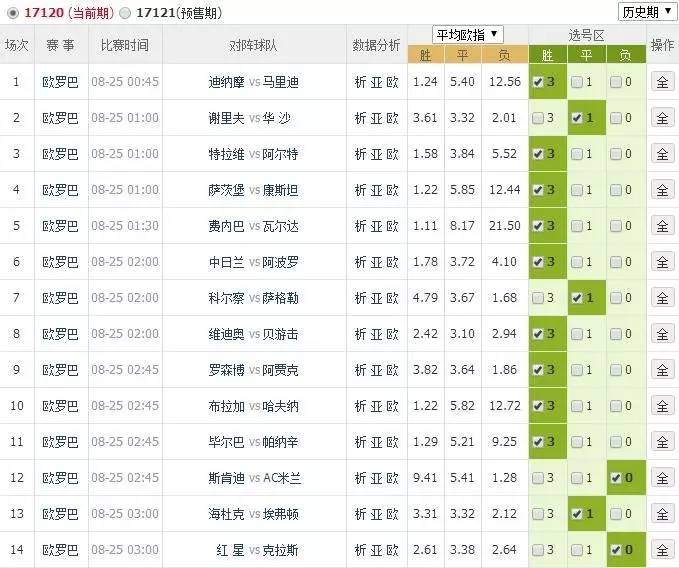Click the 全 button for match 14
679x568 pixels.
click(662, 550)
